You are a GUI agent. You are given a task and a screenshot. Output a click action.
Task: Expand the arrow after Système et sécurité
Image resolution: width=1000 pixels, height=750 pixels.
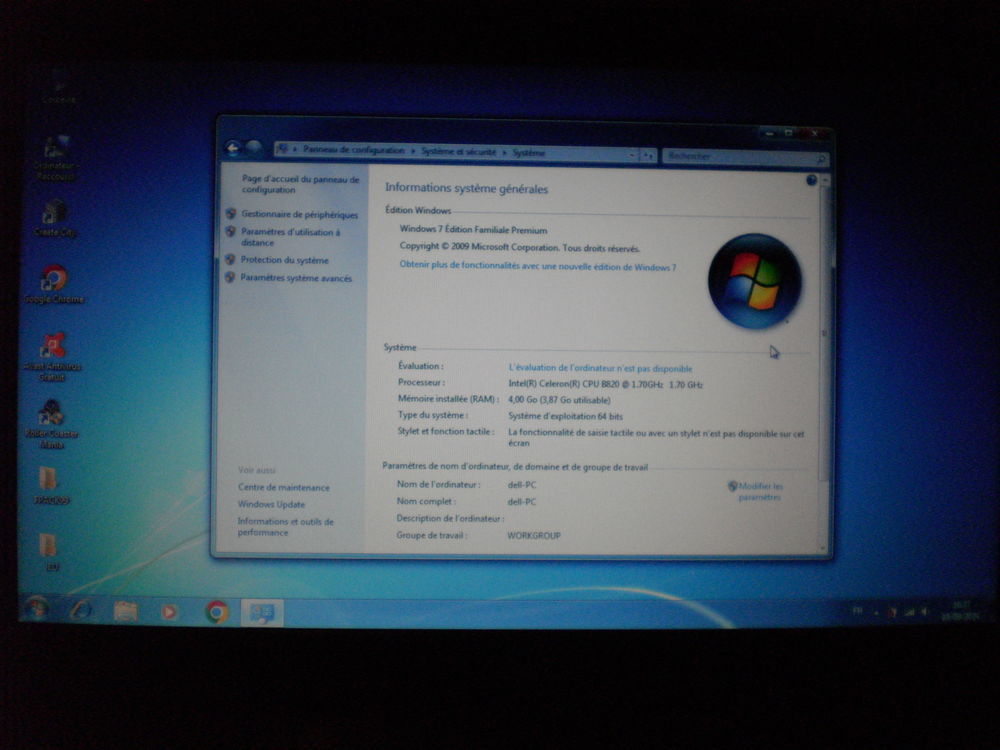pos(505,153)
